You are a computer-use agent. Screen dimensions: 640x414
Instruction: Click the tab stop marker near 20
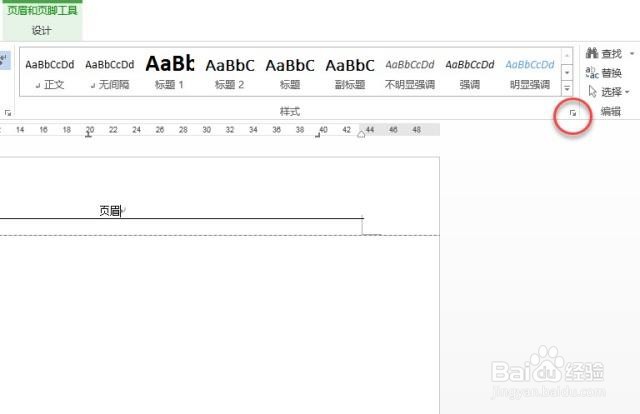tap(88, 135)
